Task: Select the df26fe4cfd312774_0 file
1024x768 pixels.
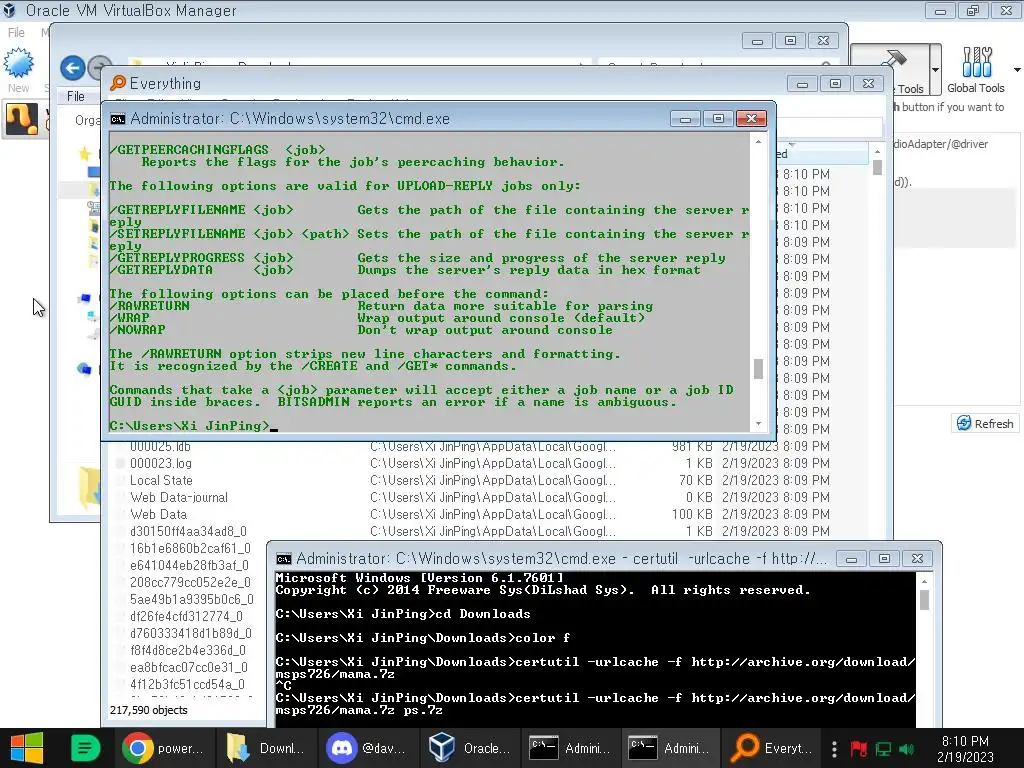Action: click(x=186, y=616)
